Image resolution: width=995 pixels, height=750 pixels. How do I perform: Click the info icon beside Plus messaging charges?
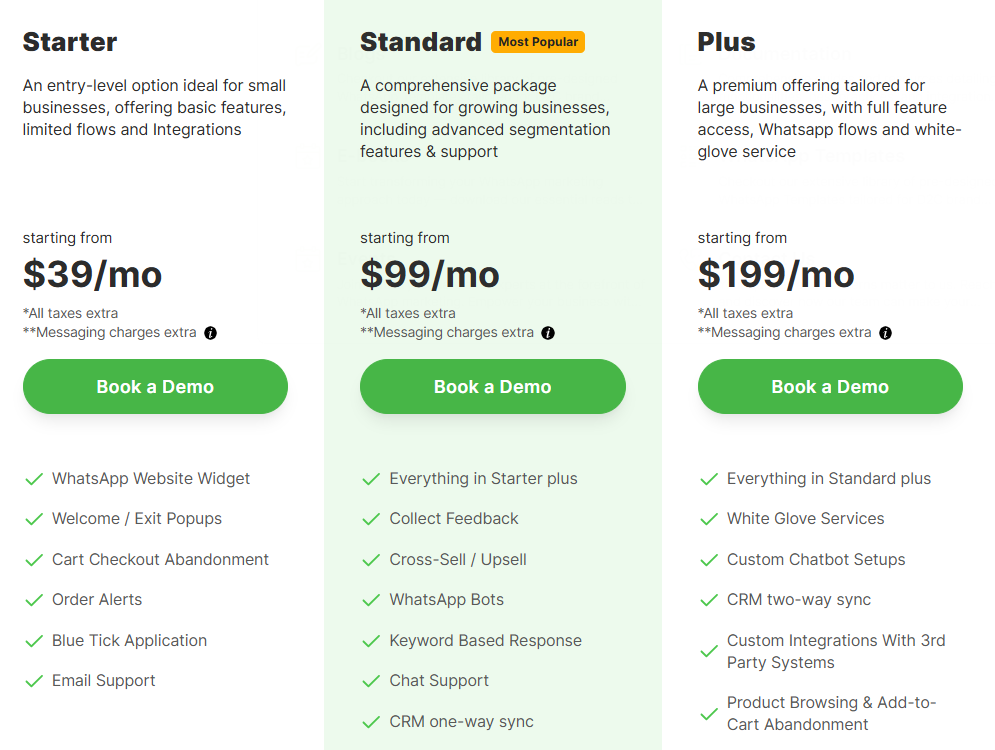(x=885, y=332)
